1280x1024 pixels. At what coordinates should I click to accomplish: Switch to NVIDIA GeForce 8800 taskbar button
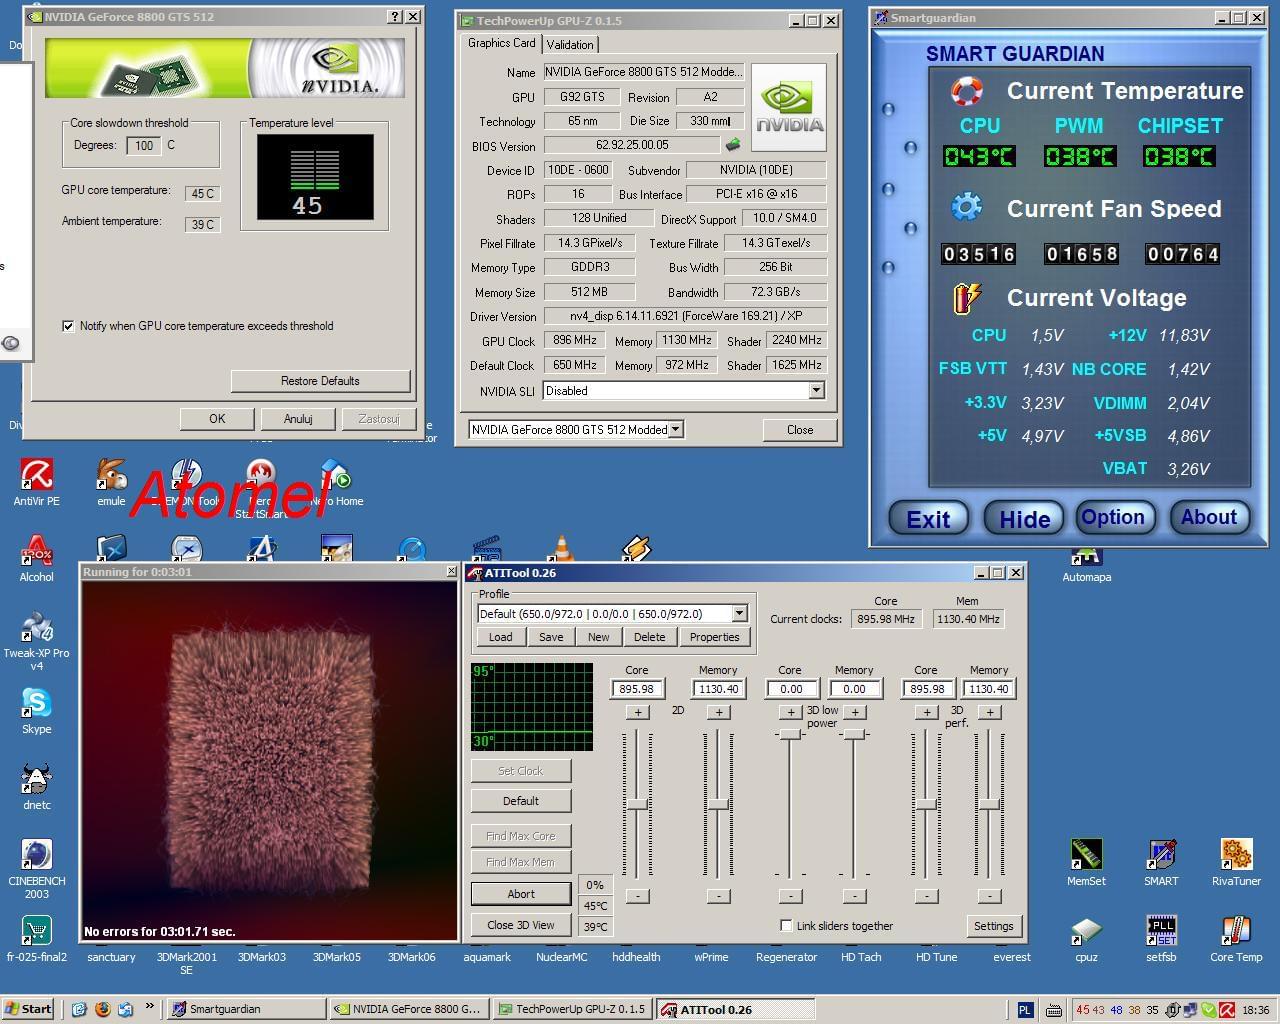click(408, 1009)
